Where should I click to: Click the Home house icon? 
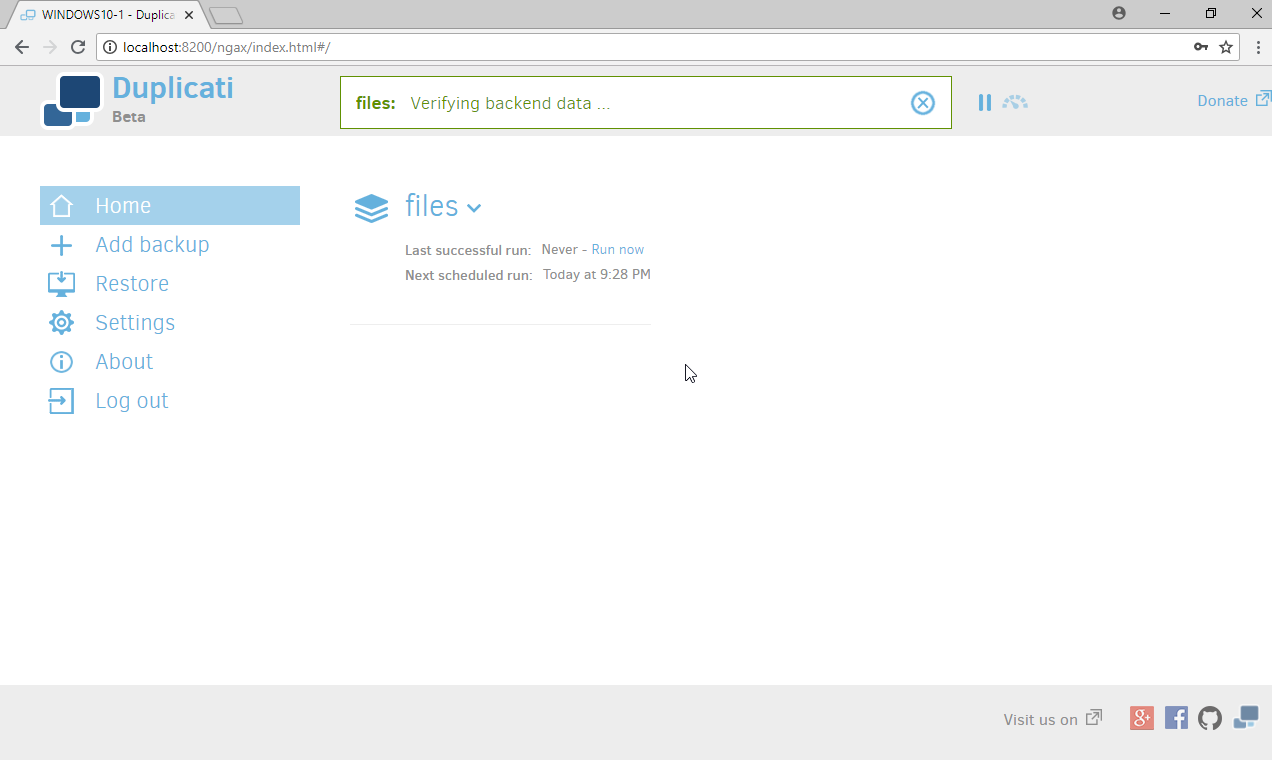(x=61, y=206)
